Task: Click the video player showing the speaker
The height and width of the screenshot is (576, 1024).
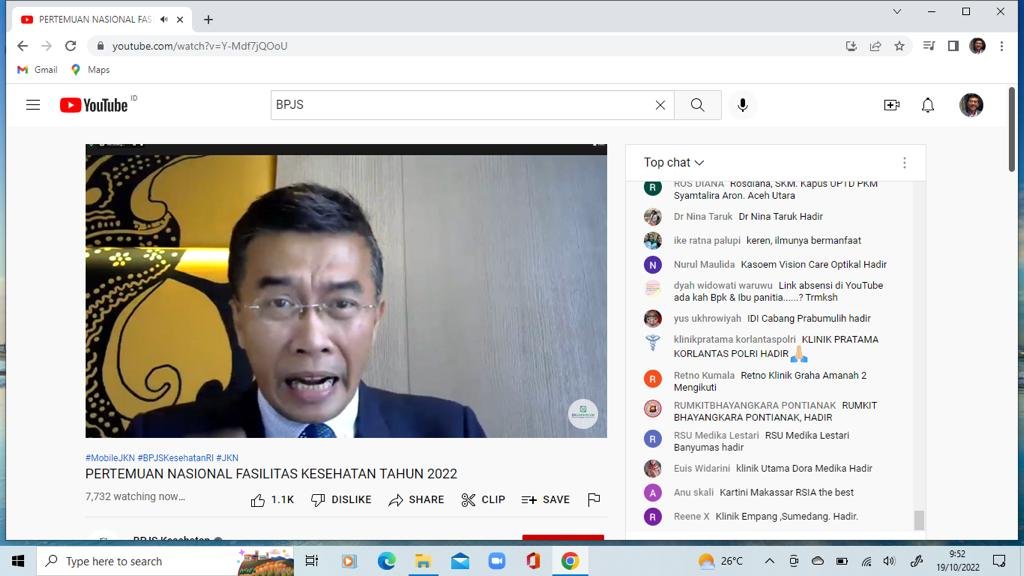Action: click(x=346, y=291)
